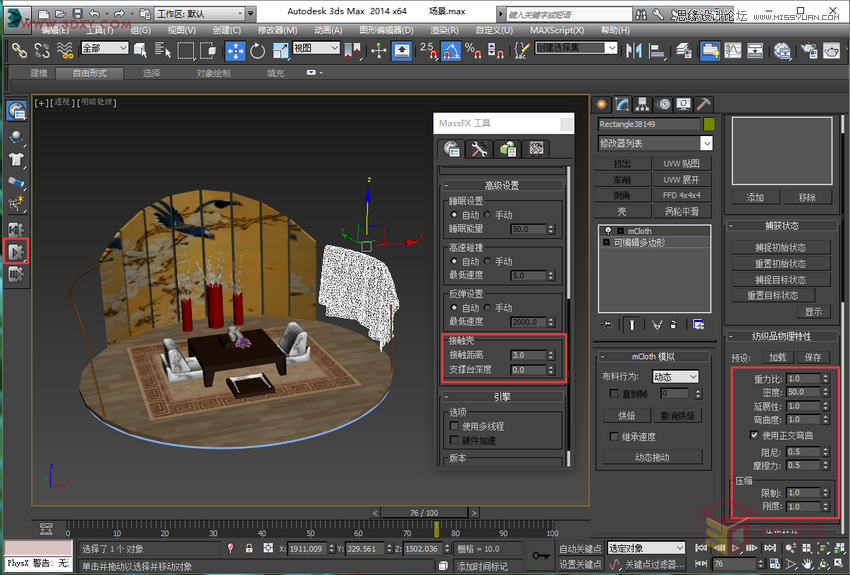Toggle mCloth modifier light bulb visibility
Screen dimensions: 850x575
click(x=608, y=231)
